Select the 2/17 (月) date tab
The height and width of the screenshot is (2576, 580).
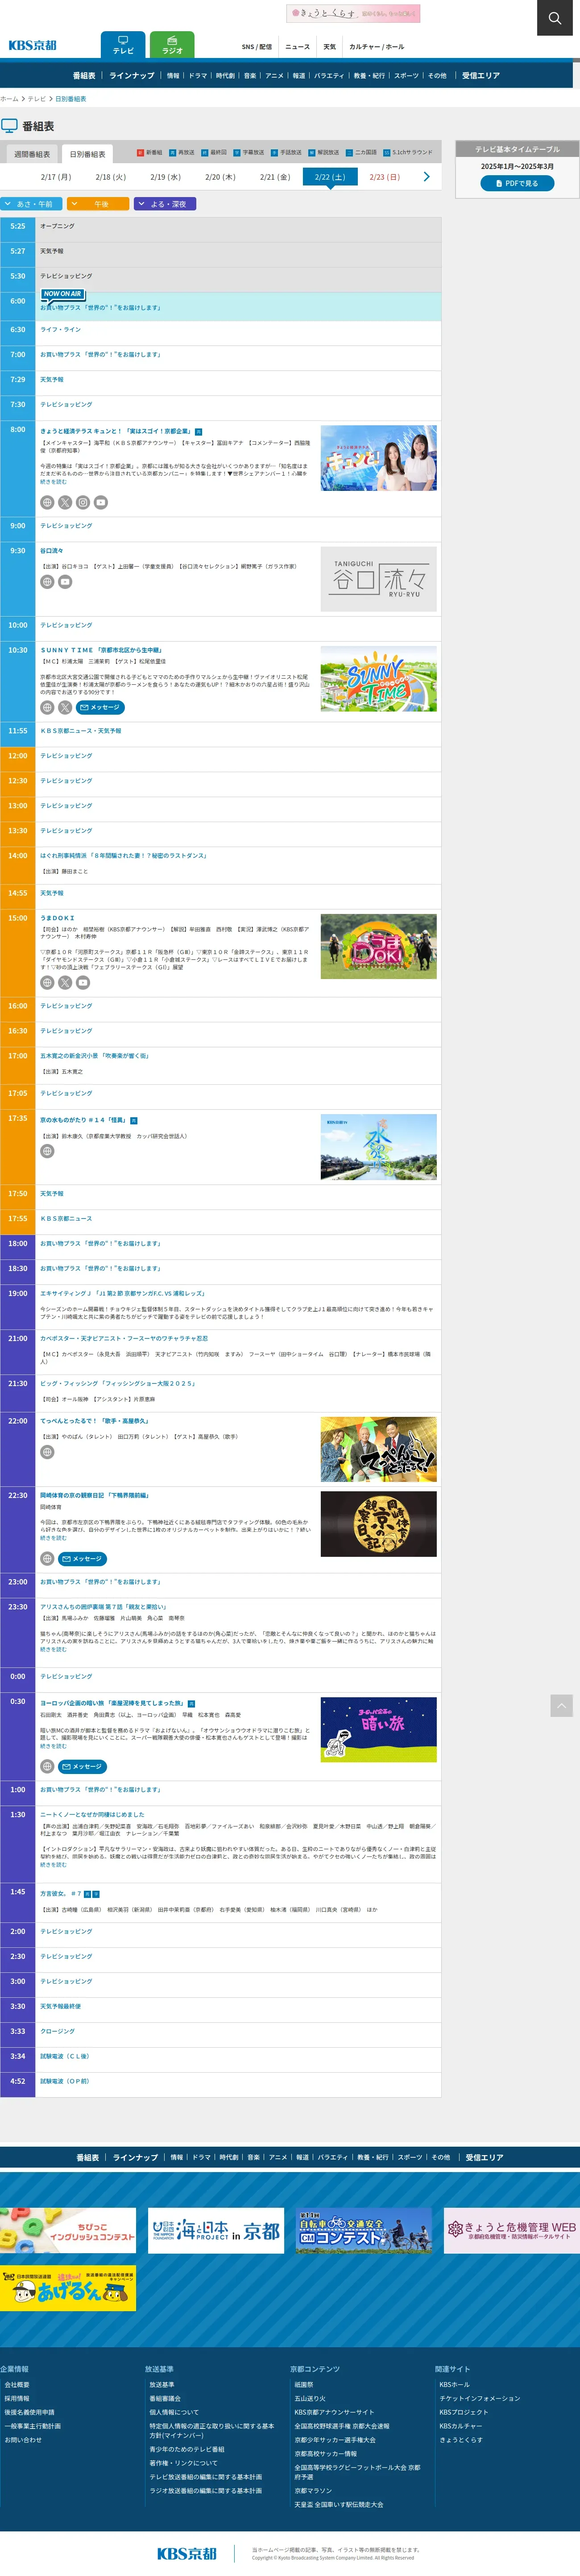tap(56, 177)
